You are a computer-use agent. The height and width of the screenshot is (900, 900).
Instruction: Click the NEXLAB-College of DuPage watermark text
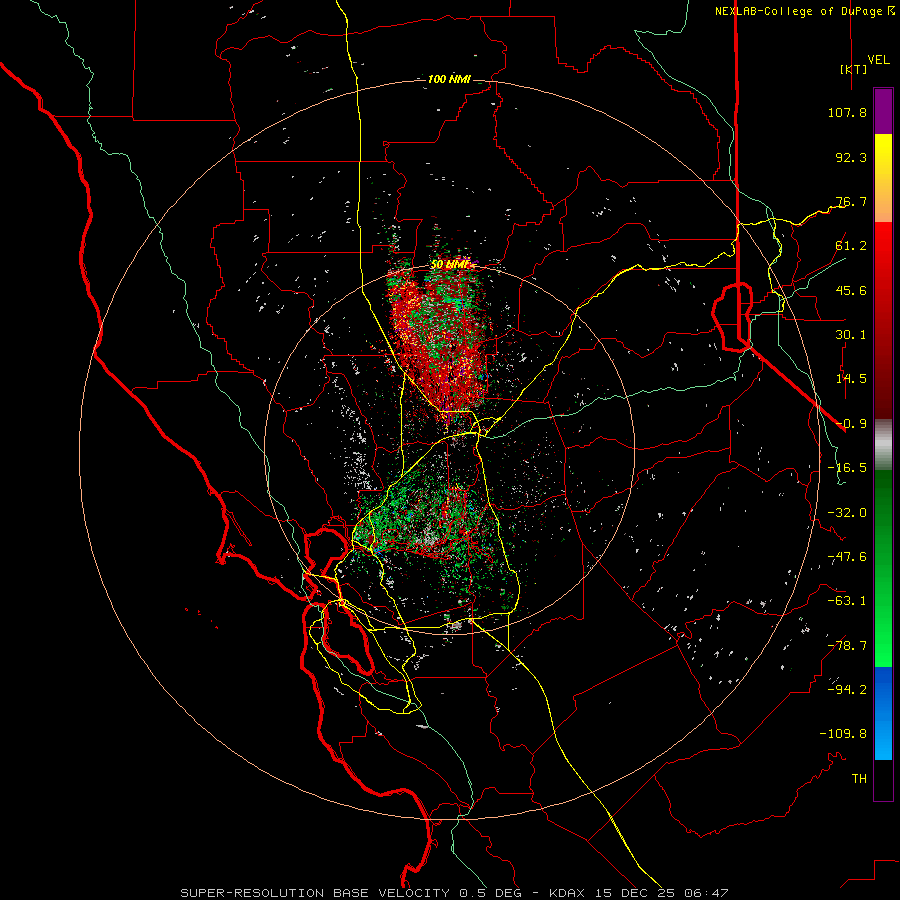point(804,11)
